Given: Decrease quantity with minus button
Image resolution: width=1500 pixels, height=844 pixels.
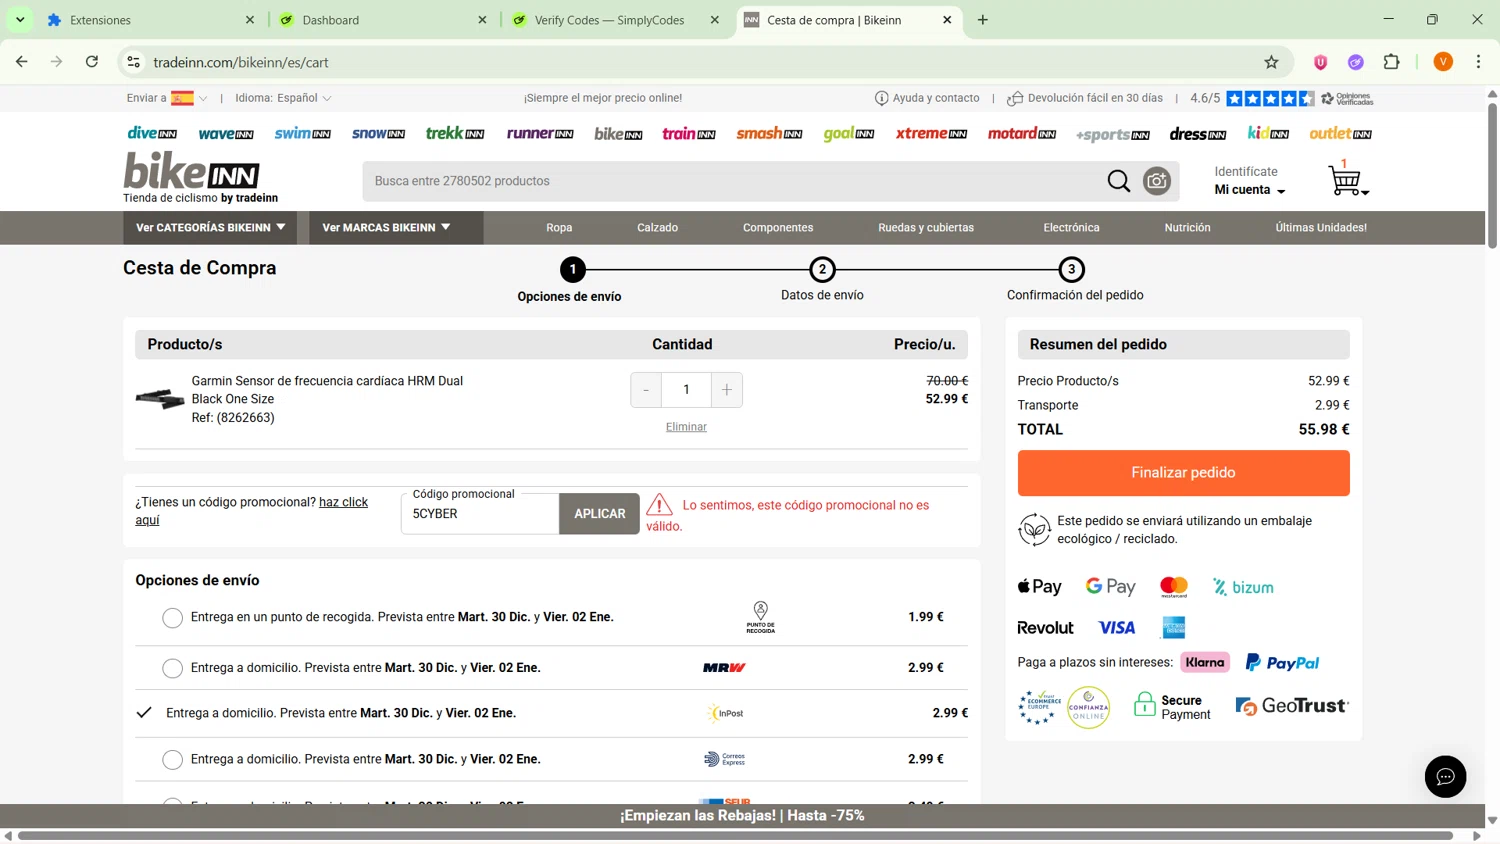Looking at the screenshot, I should (x=646, y=390).
